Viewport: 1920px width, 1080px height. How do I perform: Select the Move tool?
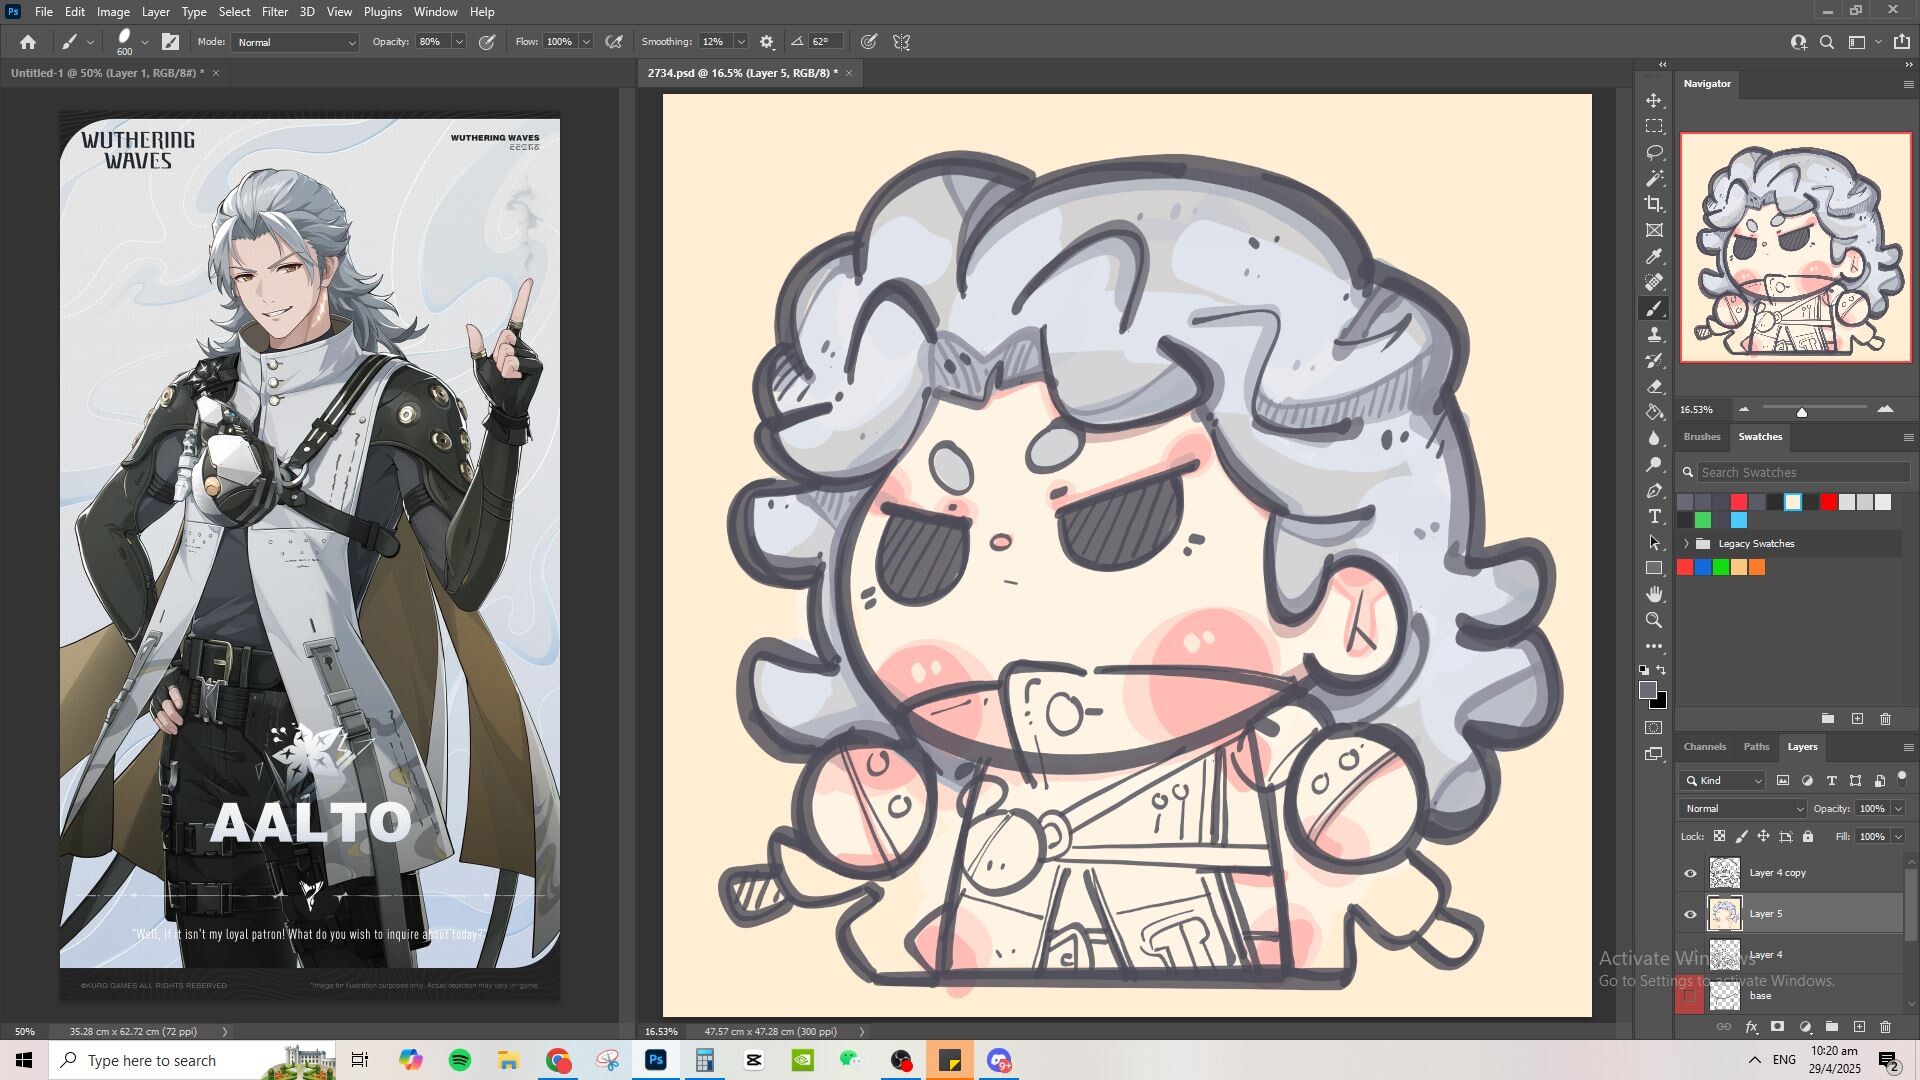coord(1654,101)
